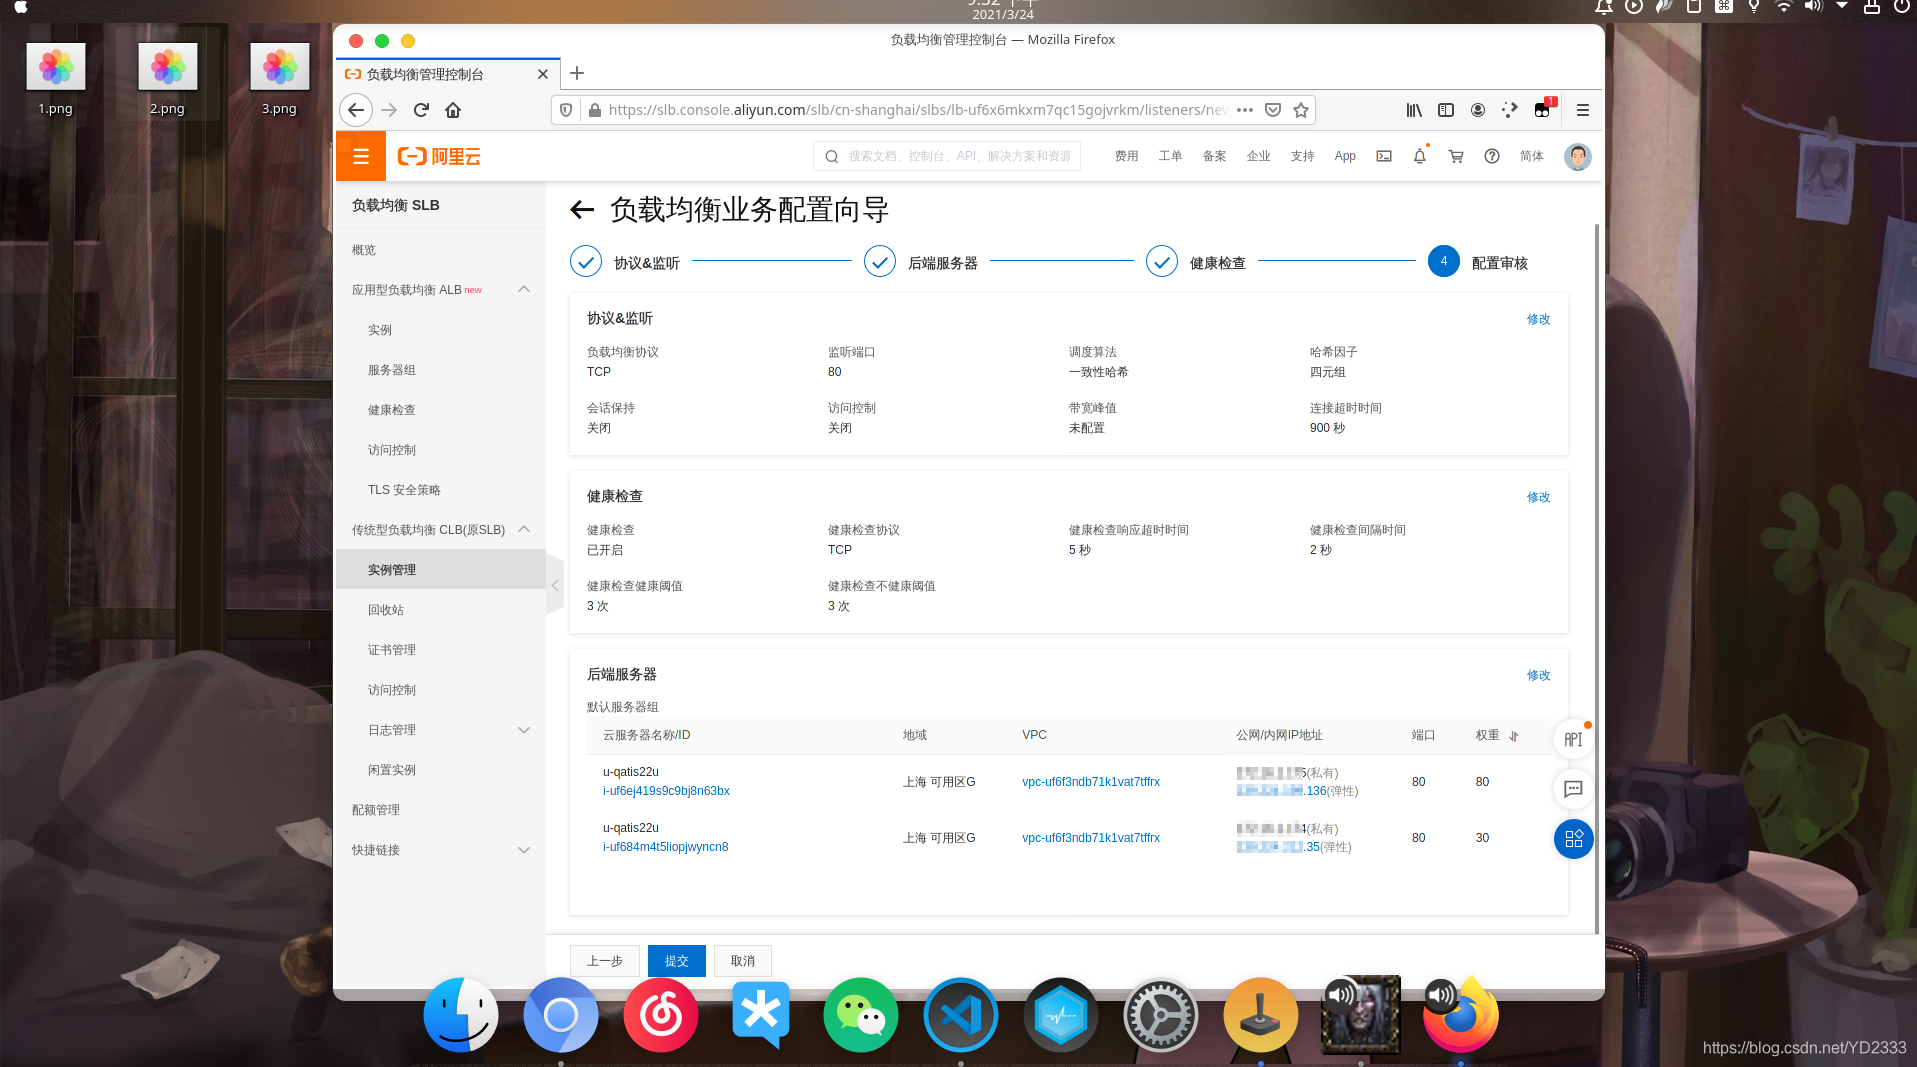
Task: Open the 费用 top menu
Action: pos(1127,156)
